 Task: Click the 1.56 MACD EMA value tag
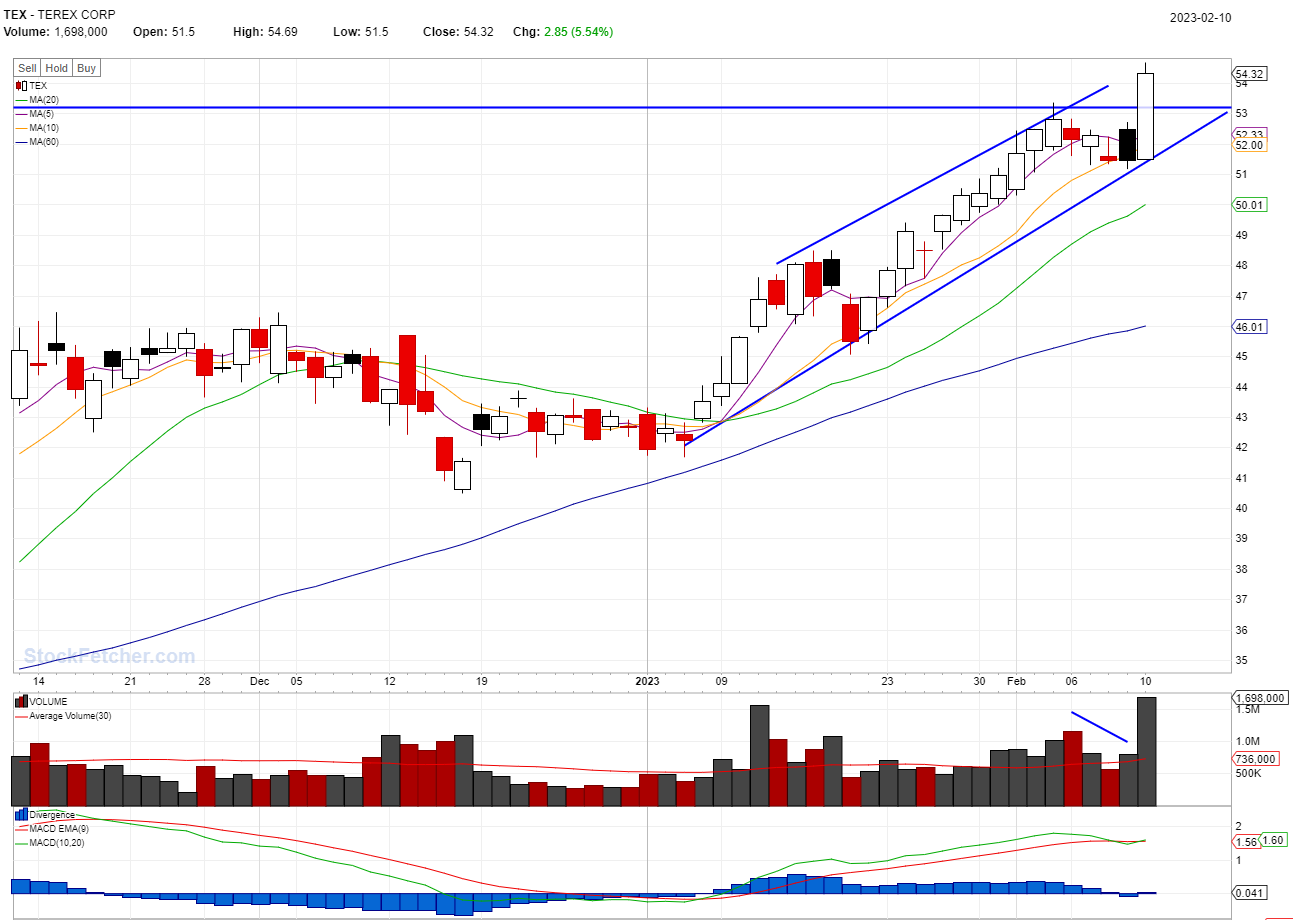tap(1244, 843)
